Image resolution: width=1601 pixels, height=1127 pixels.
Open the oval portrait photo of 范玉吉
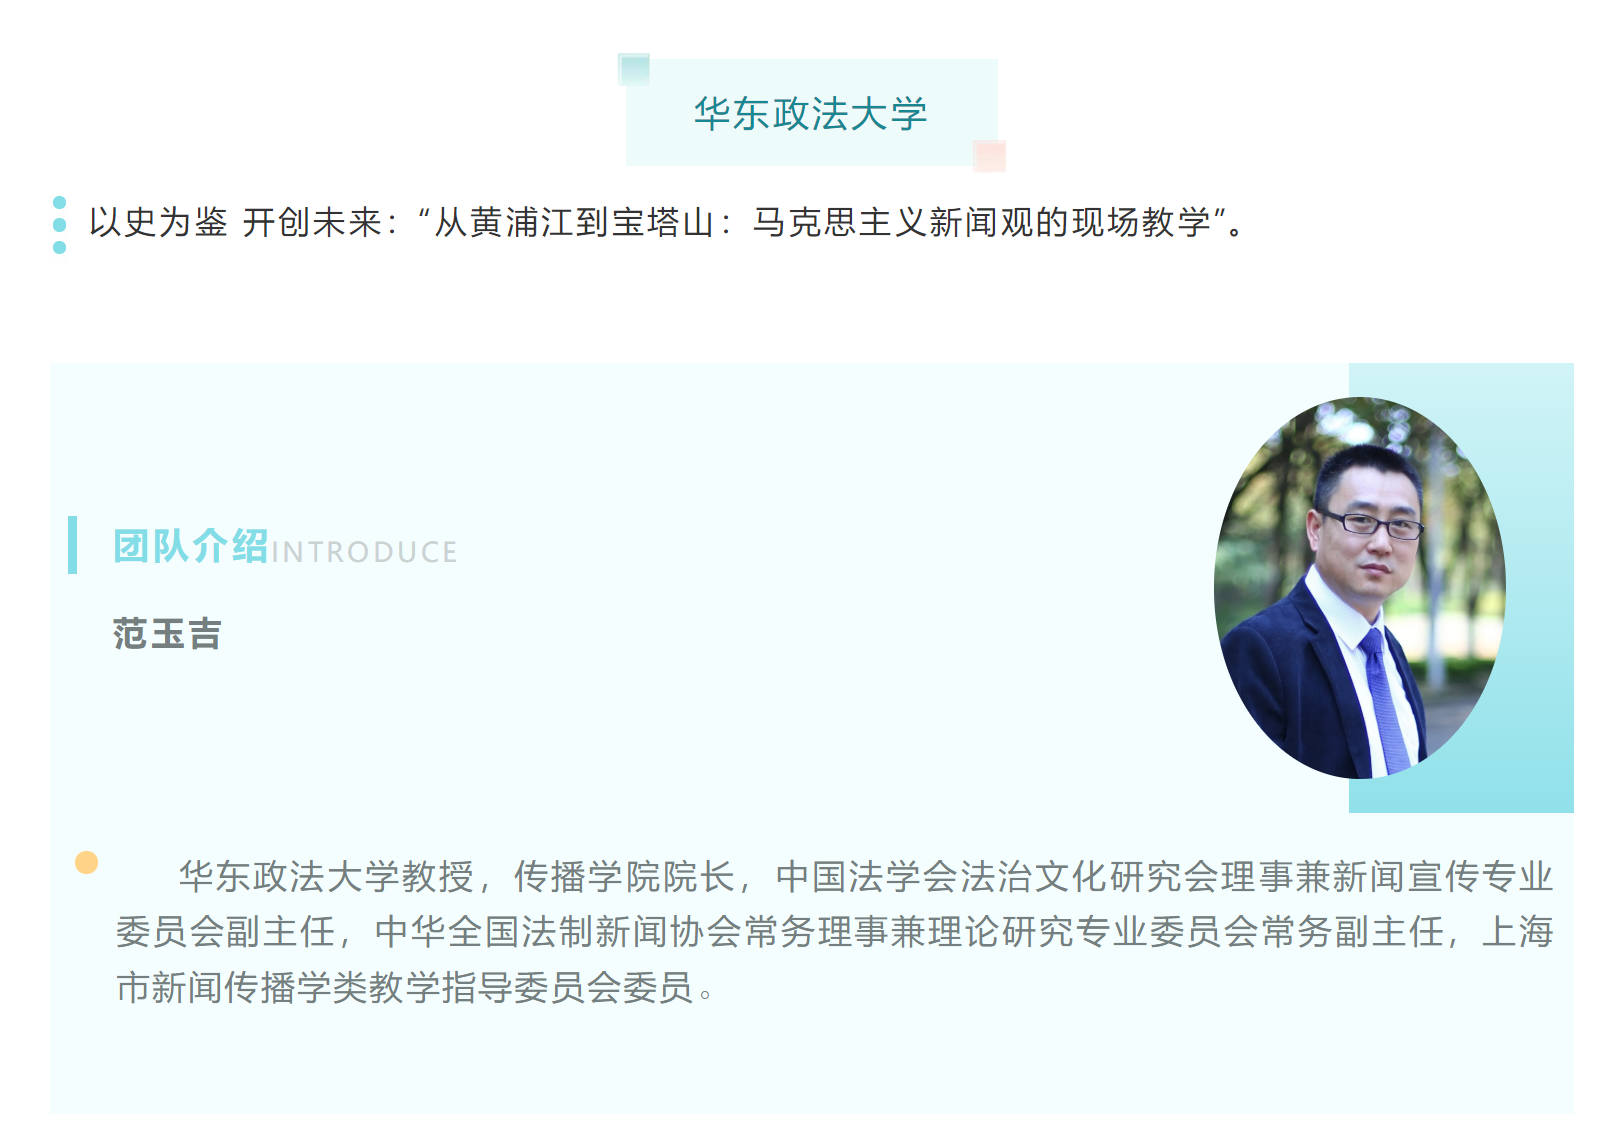tap(1360, 588)
